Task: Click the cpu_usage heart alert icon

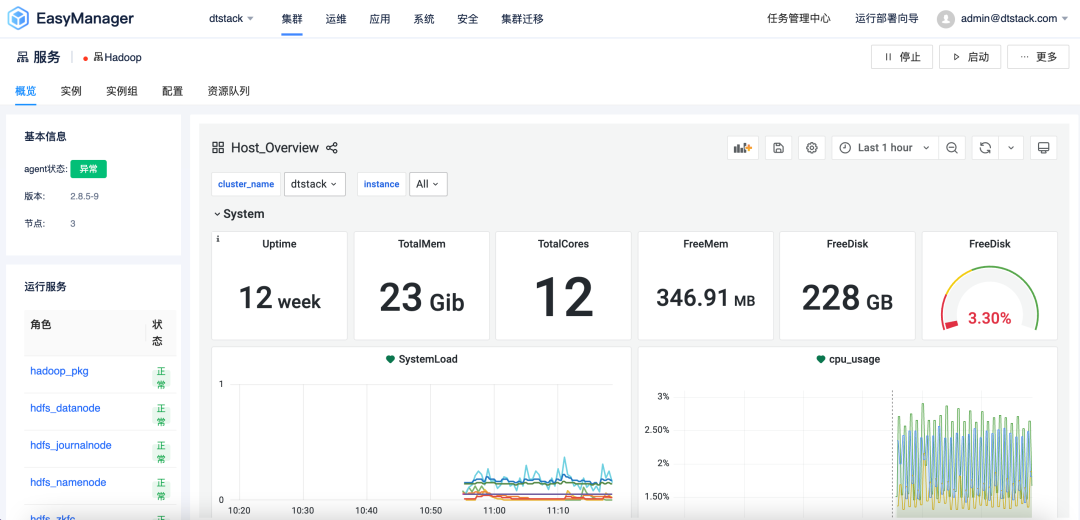Action: pyautogui.click(x=821, y=359)
